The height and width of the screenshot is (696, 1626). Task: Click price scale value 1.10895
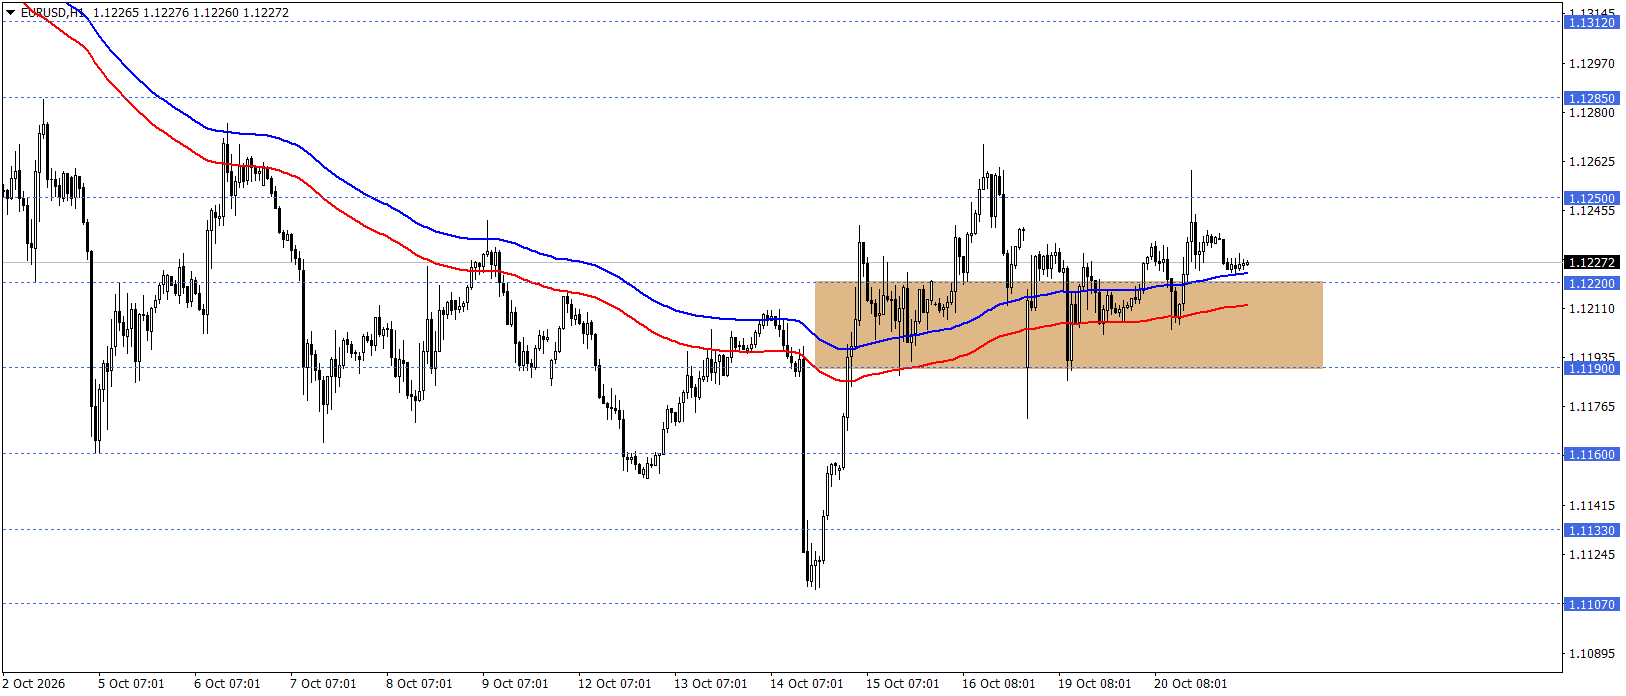click(1592, 653)
